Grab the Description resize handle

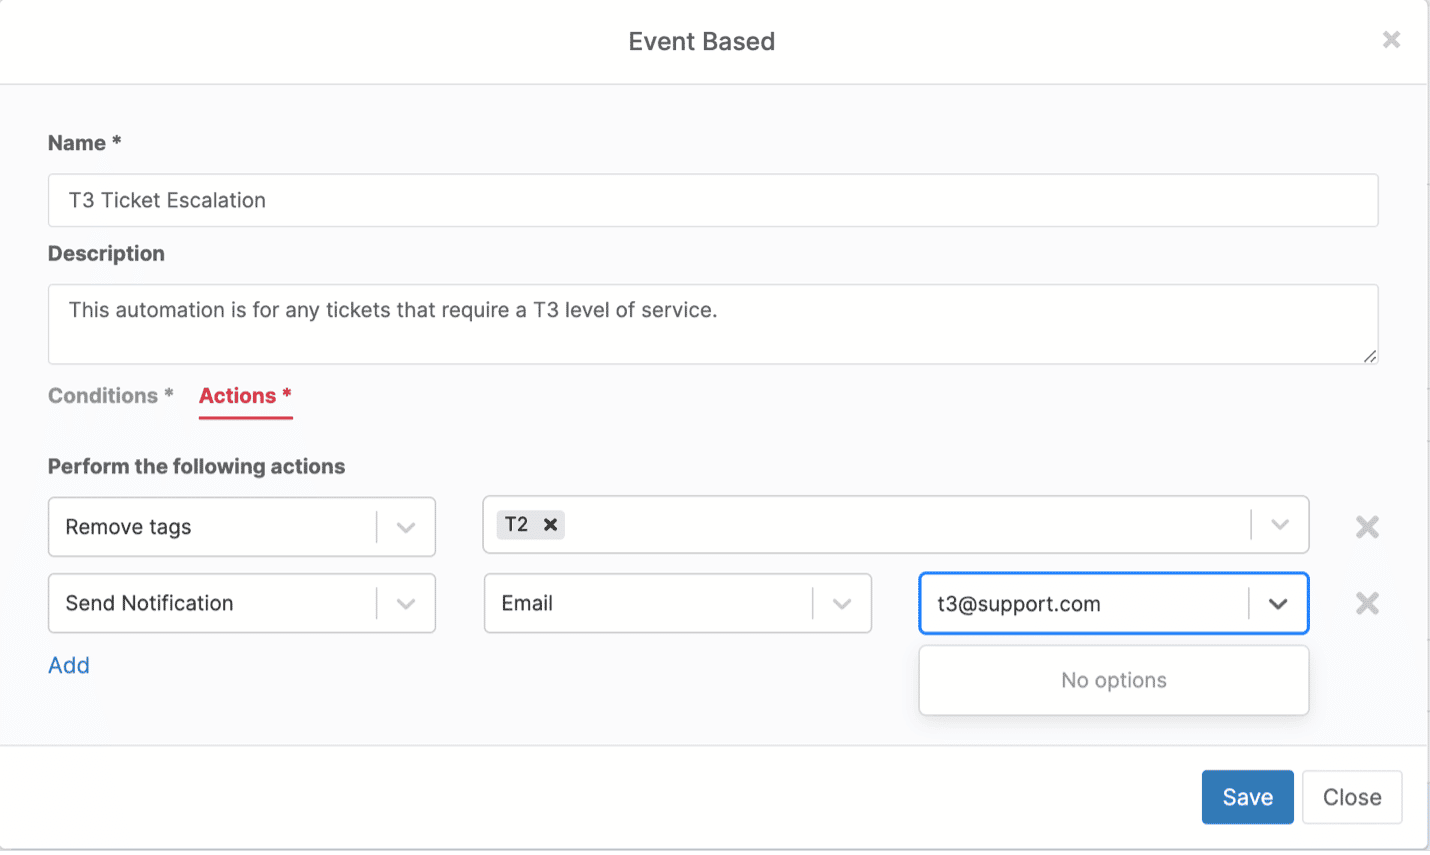tap(1370, 356)
